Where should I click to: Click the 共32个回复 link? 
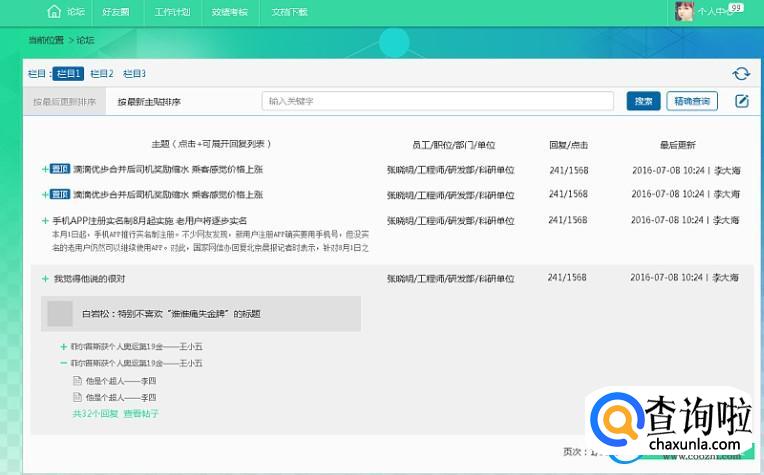(96, 414)
